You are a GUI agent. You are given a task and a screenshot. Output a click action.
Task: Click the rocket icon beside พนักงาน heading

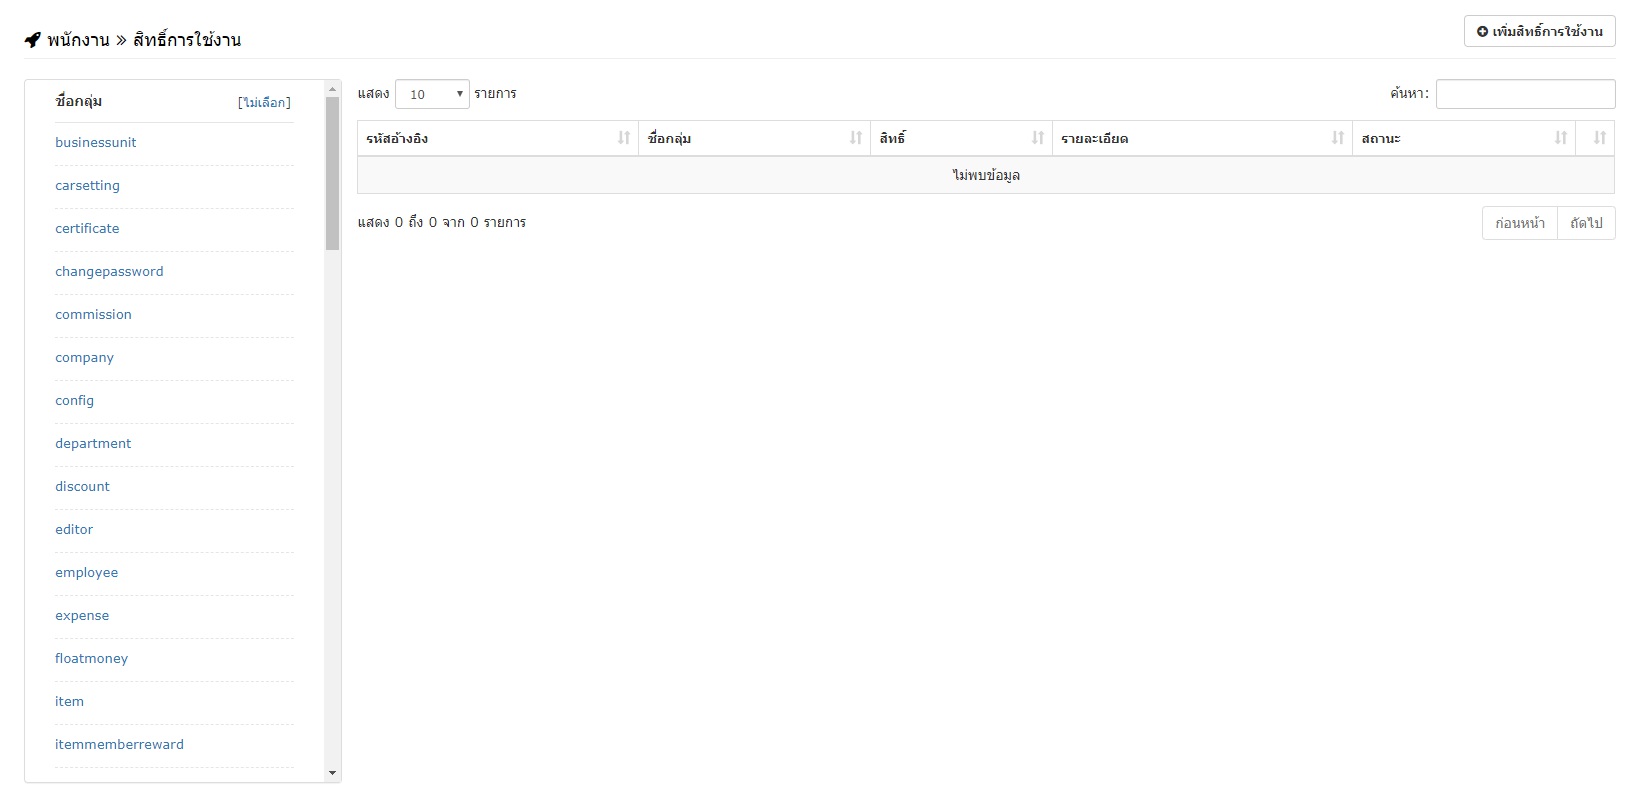33,40
